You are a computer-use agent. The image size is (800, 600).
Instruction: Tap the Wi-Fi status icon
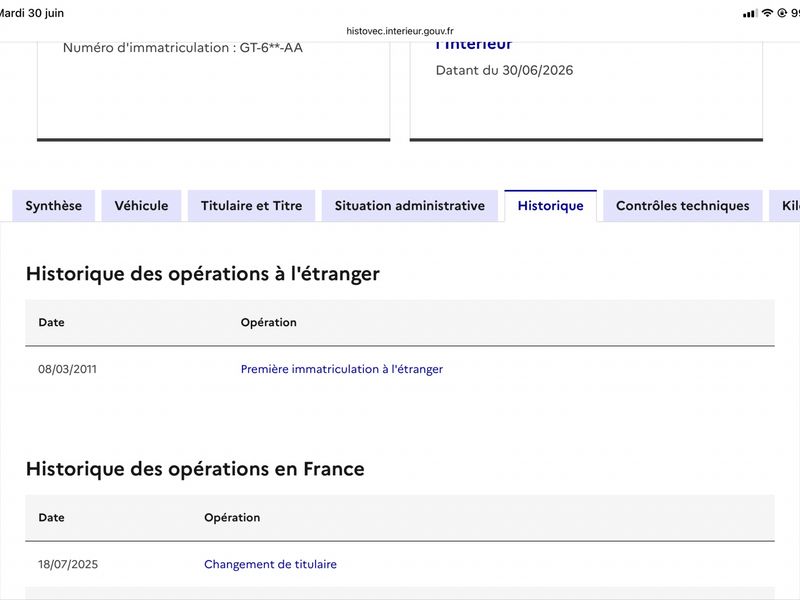pyautogui.click(x=767, y=13)
